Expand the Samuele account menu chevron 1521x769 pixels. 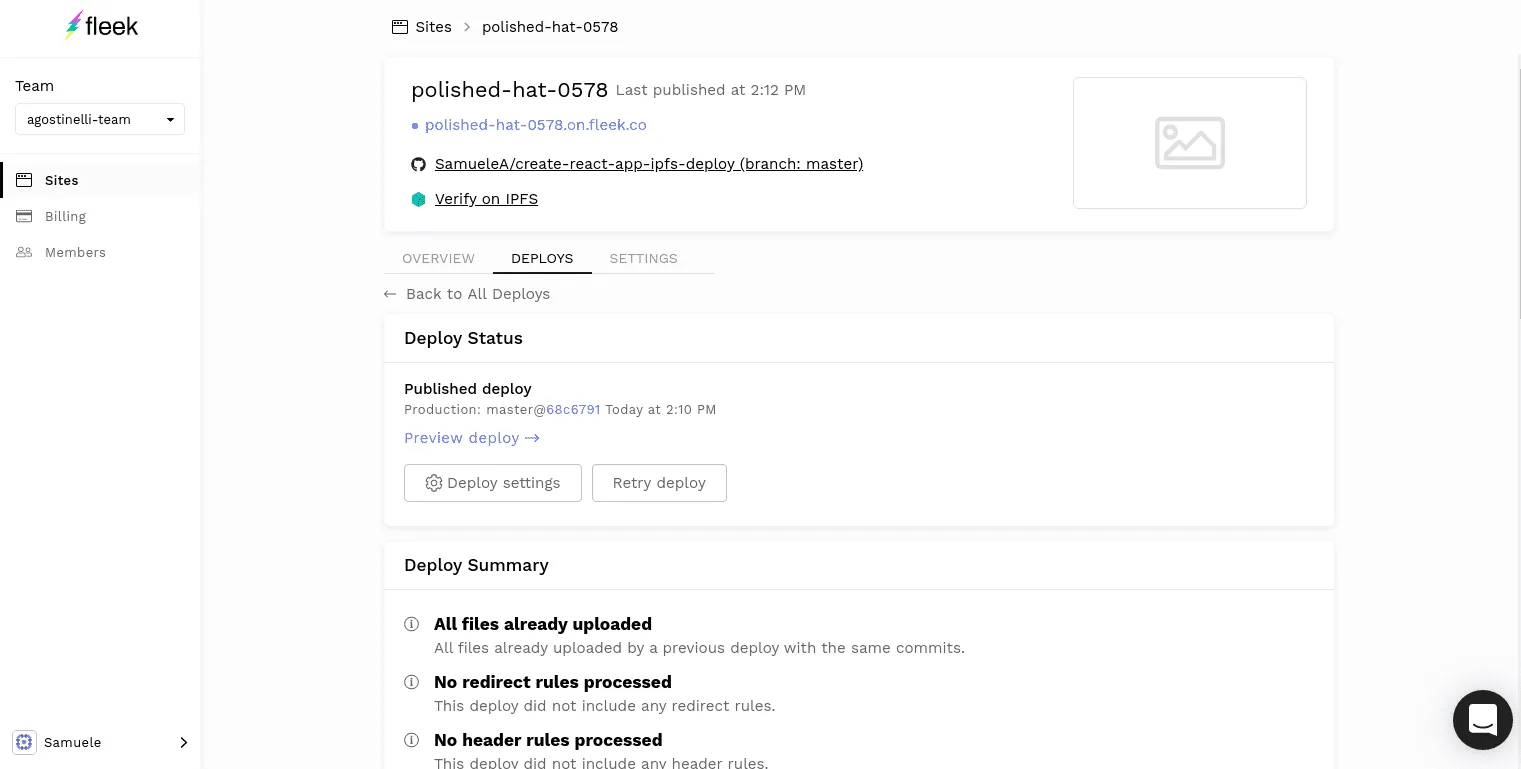(183, 742)
